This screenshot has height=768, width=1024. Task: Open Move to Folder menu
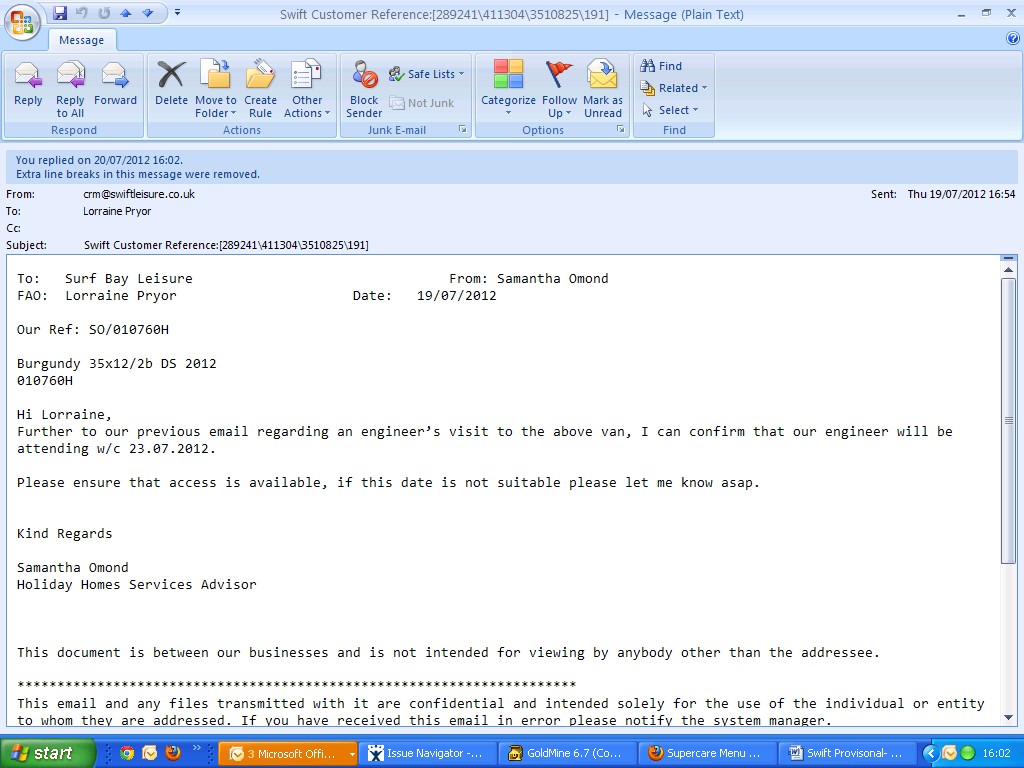[216, 89]
